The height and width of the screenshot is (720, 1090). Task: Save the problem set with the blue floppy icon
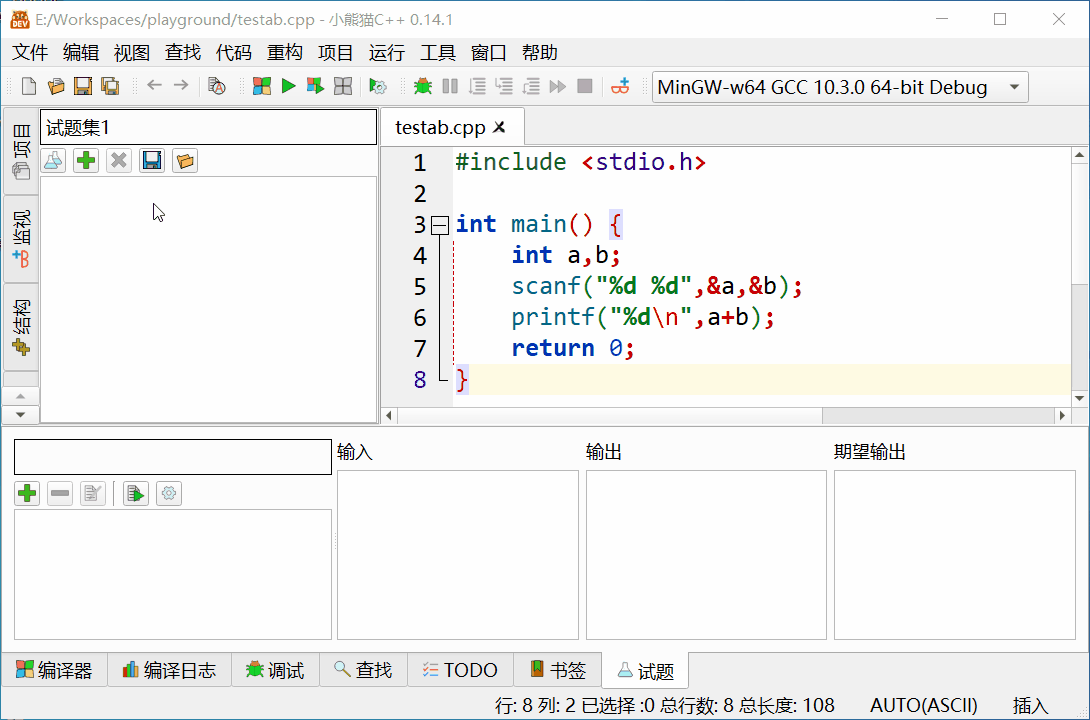(x=151, y=160)
